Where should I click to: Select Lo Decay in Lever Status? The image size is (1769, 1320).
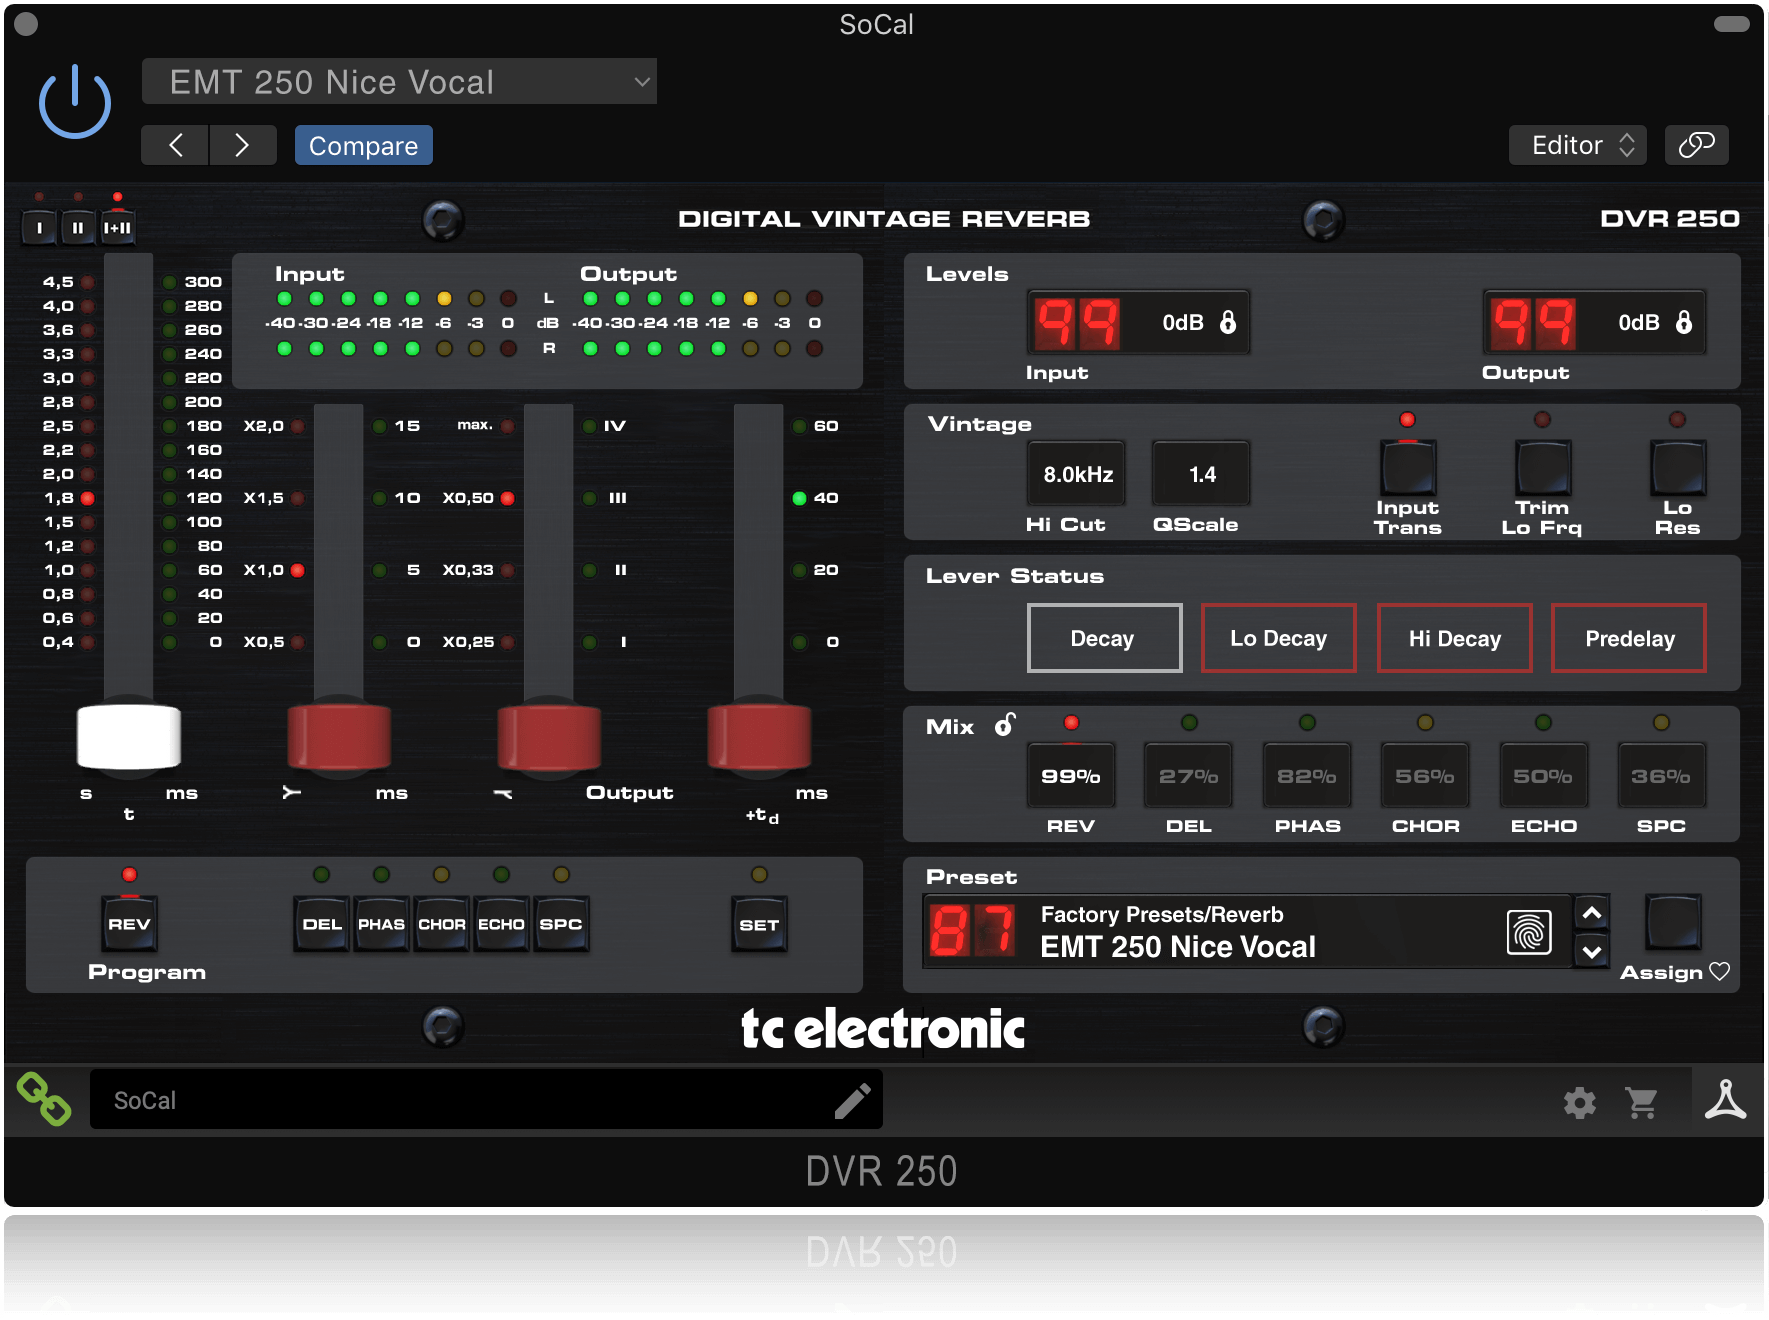click(x=1278, y=638)
